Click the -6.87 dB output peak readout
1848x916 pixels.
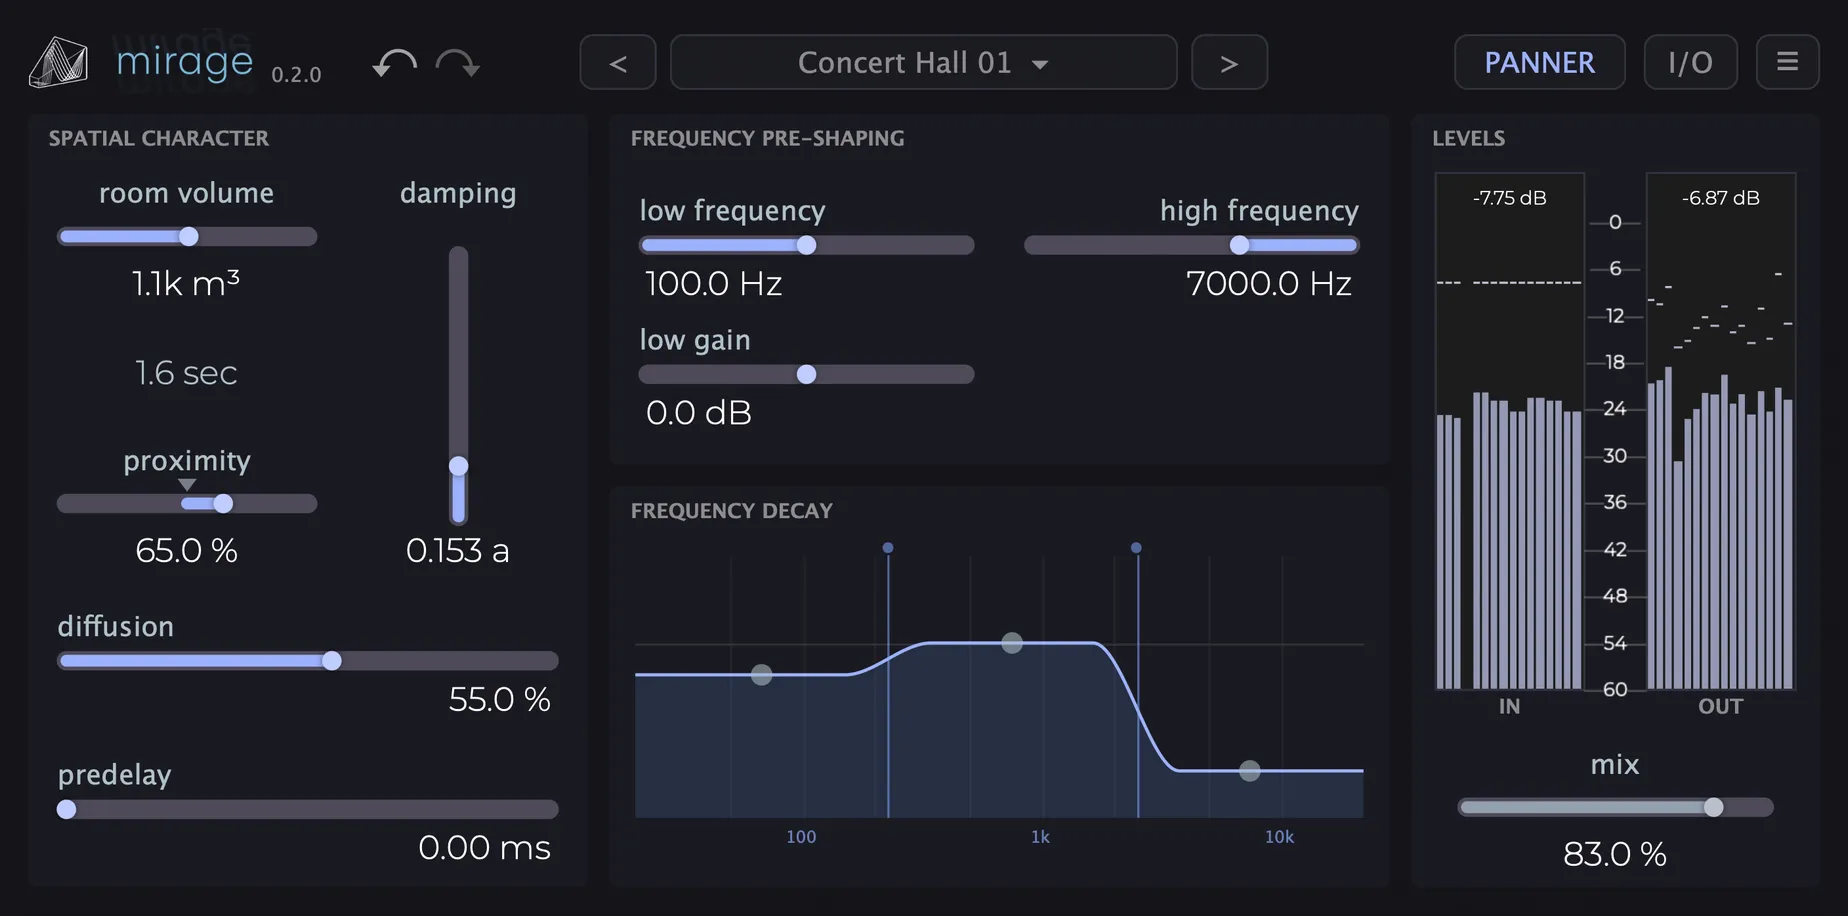1720,198
